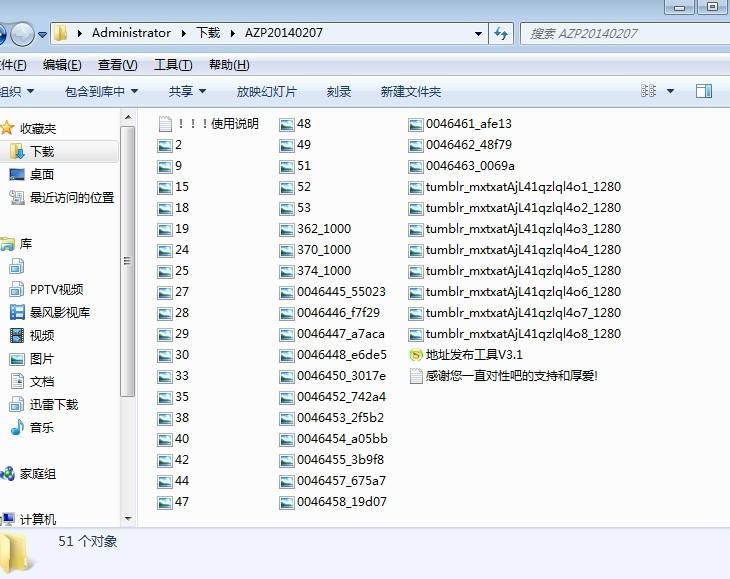Viewport: 730px width, 579px height.
Task: Open the 查看(V) menu
Action: click(117, 65)
